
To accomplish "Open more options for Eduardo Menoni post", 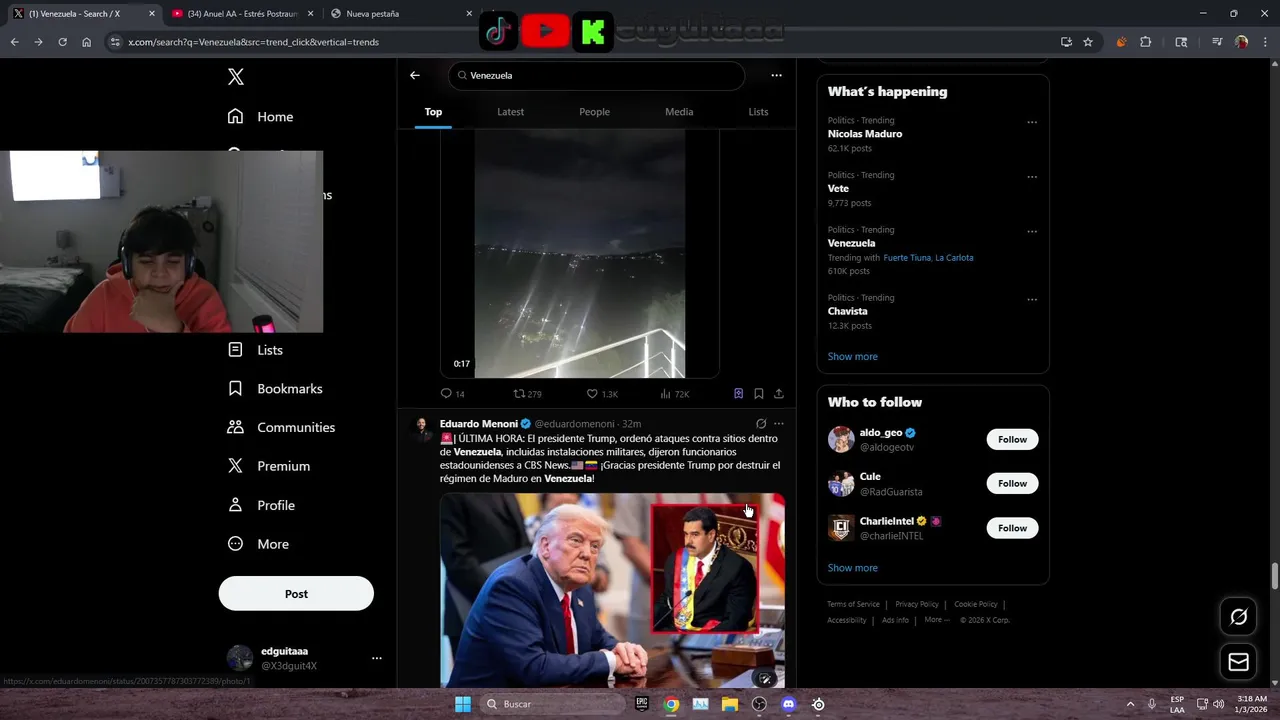I will [x=779, y=424].
